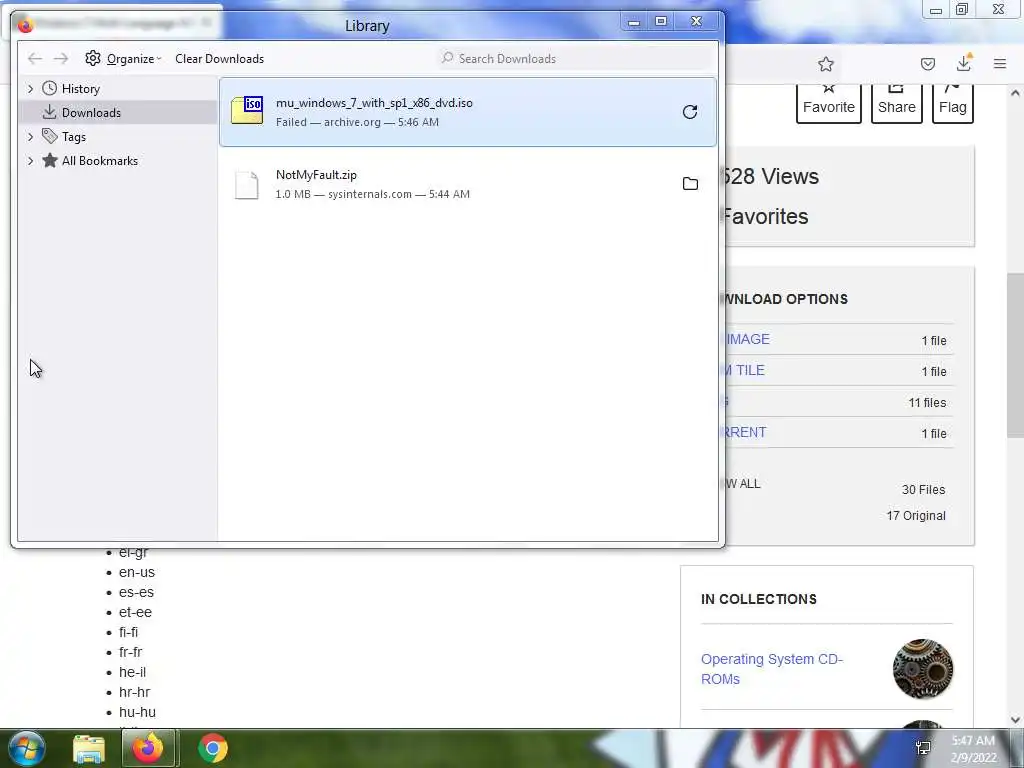Open the TORRENT download option link
Screen dimensions: 1024x768
pos(746,432)
